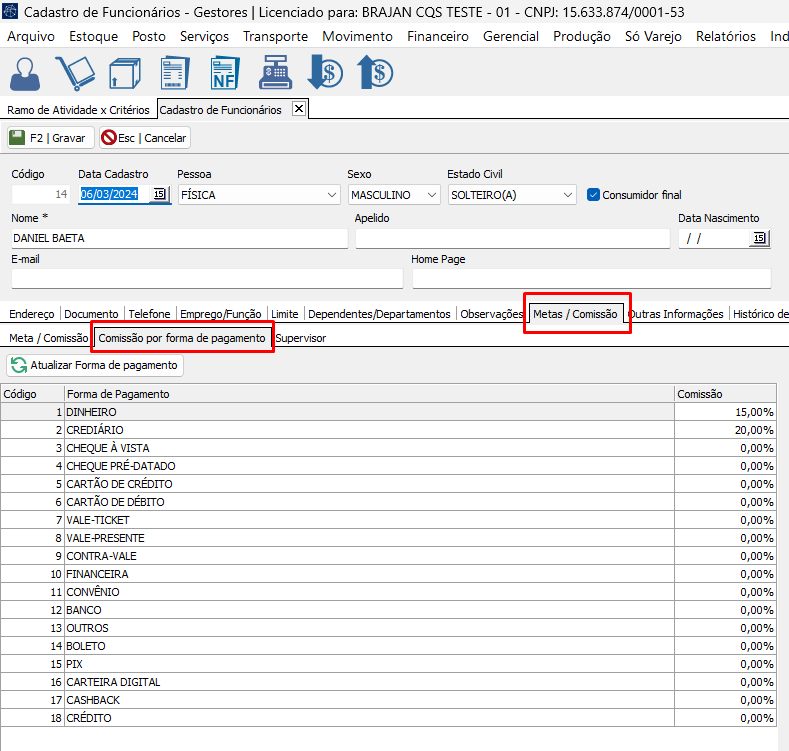This screenshot has width=789, height=751.
Task: Expand the Pessoa dropdown
Action: coord(332,195)
